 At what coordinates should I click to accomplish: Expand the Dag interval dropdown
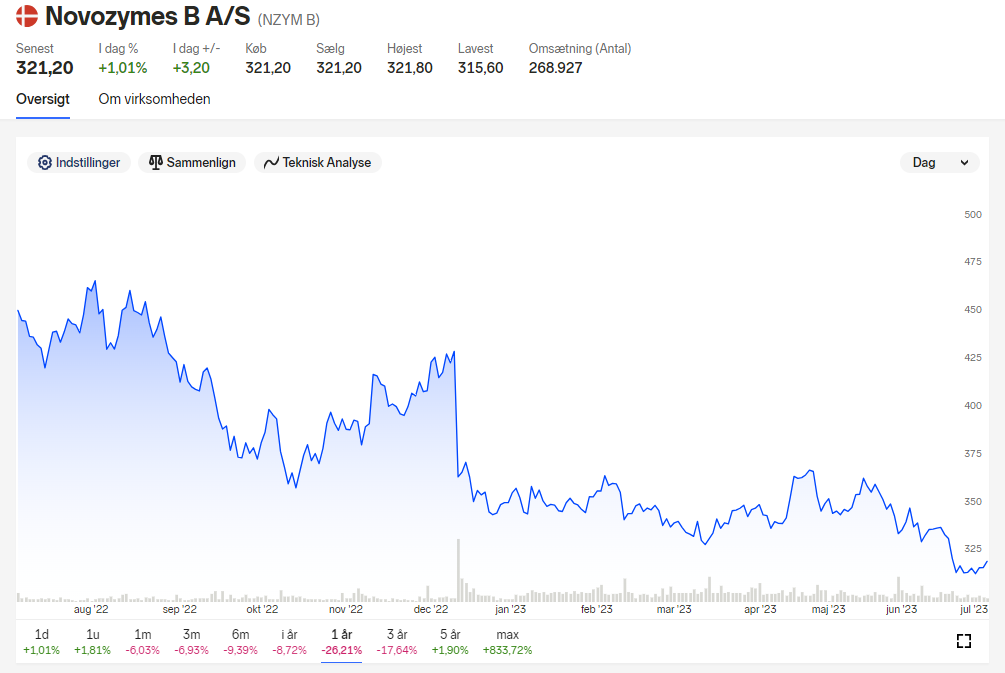pyautogui.click(x=940, y=162)
